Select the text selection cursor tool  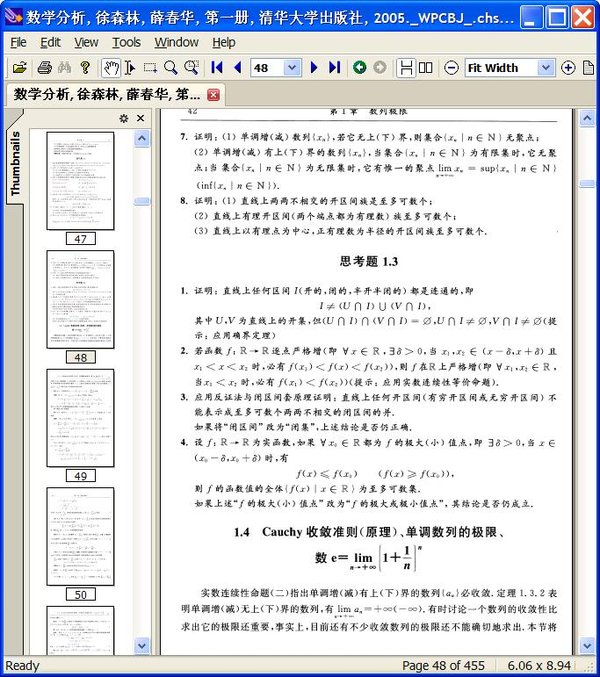point(129,68)
